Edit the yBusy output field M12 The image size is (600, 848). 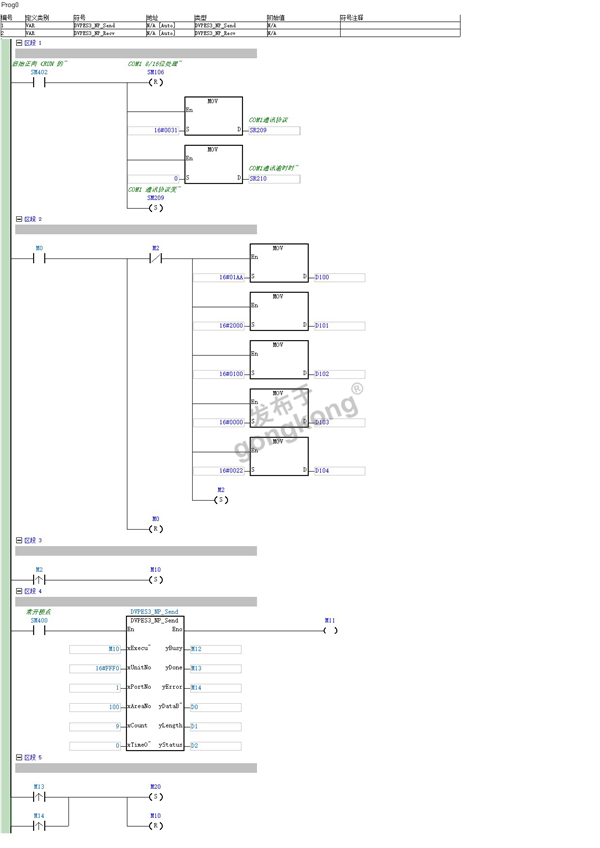click(215, 649)
